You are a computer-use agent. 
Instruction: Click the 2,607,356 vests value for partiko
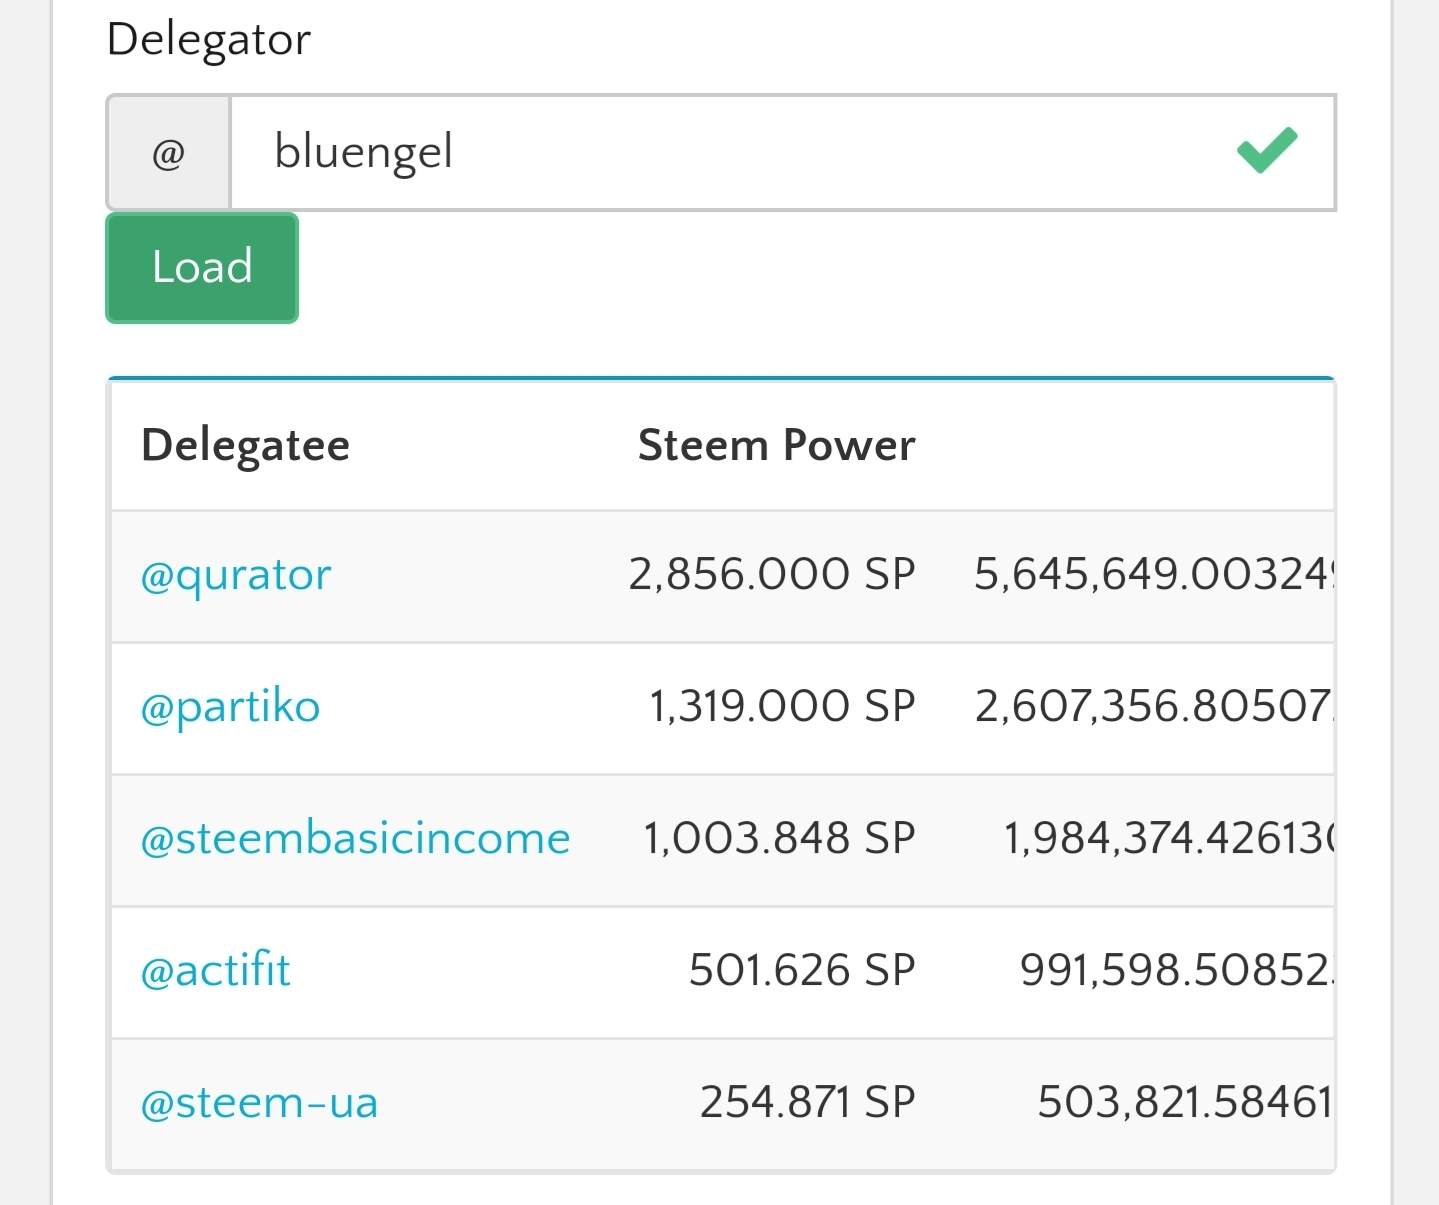[x=1153, y=707]
